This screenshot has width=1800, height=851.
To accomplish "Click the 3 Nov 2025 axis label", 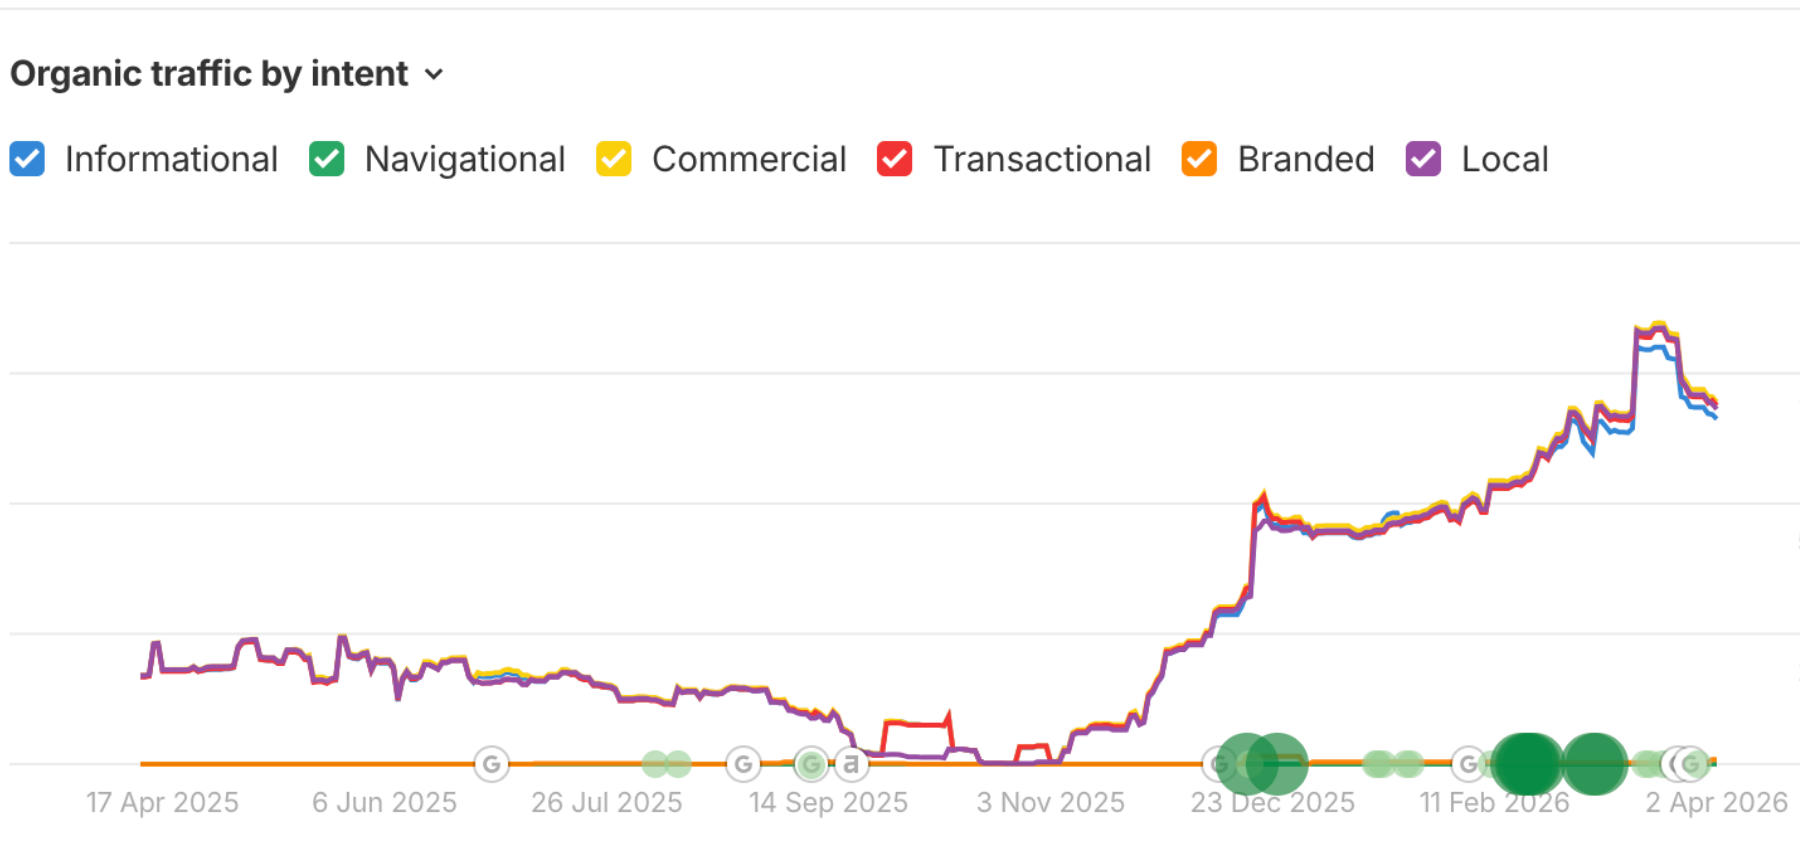I will [x=1048, y=802].
